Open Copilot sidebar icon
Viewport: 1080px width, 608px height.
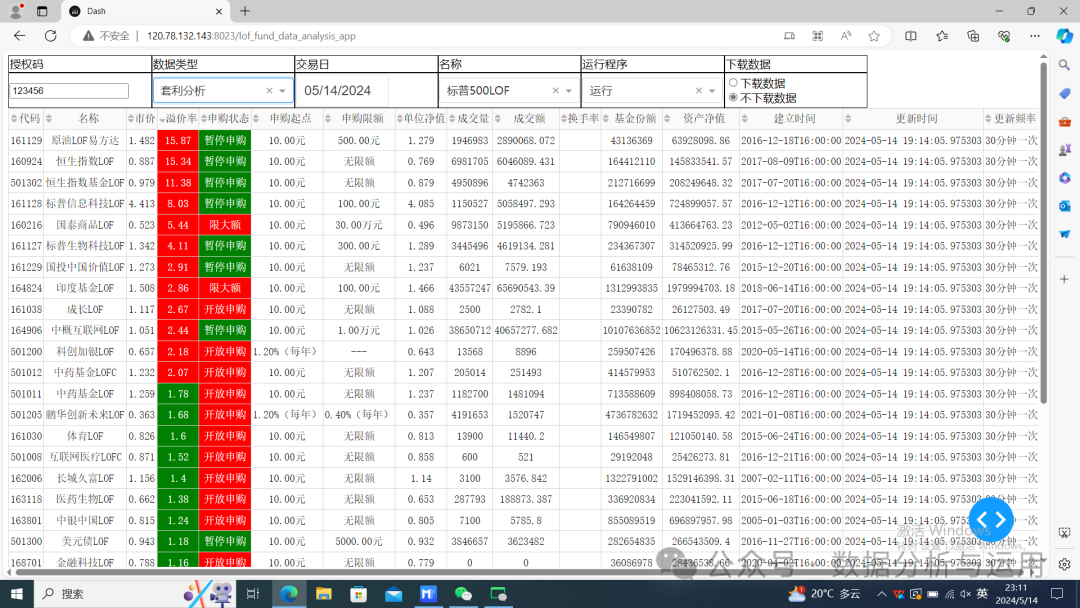[x=1064, y=35]
